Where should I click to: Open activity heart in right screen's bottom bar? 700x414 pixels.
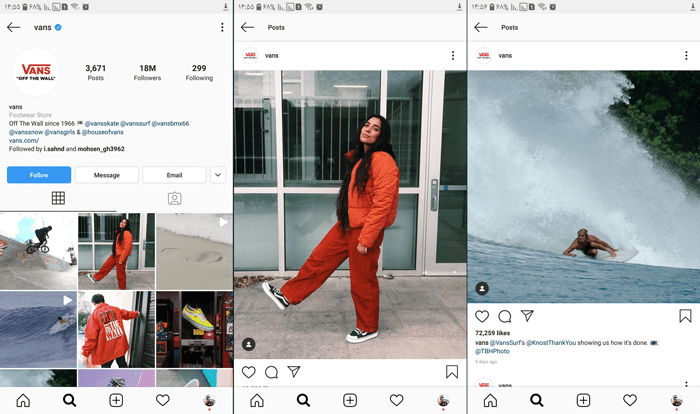pyautogui.click(x=630, y=400)
